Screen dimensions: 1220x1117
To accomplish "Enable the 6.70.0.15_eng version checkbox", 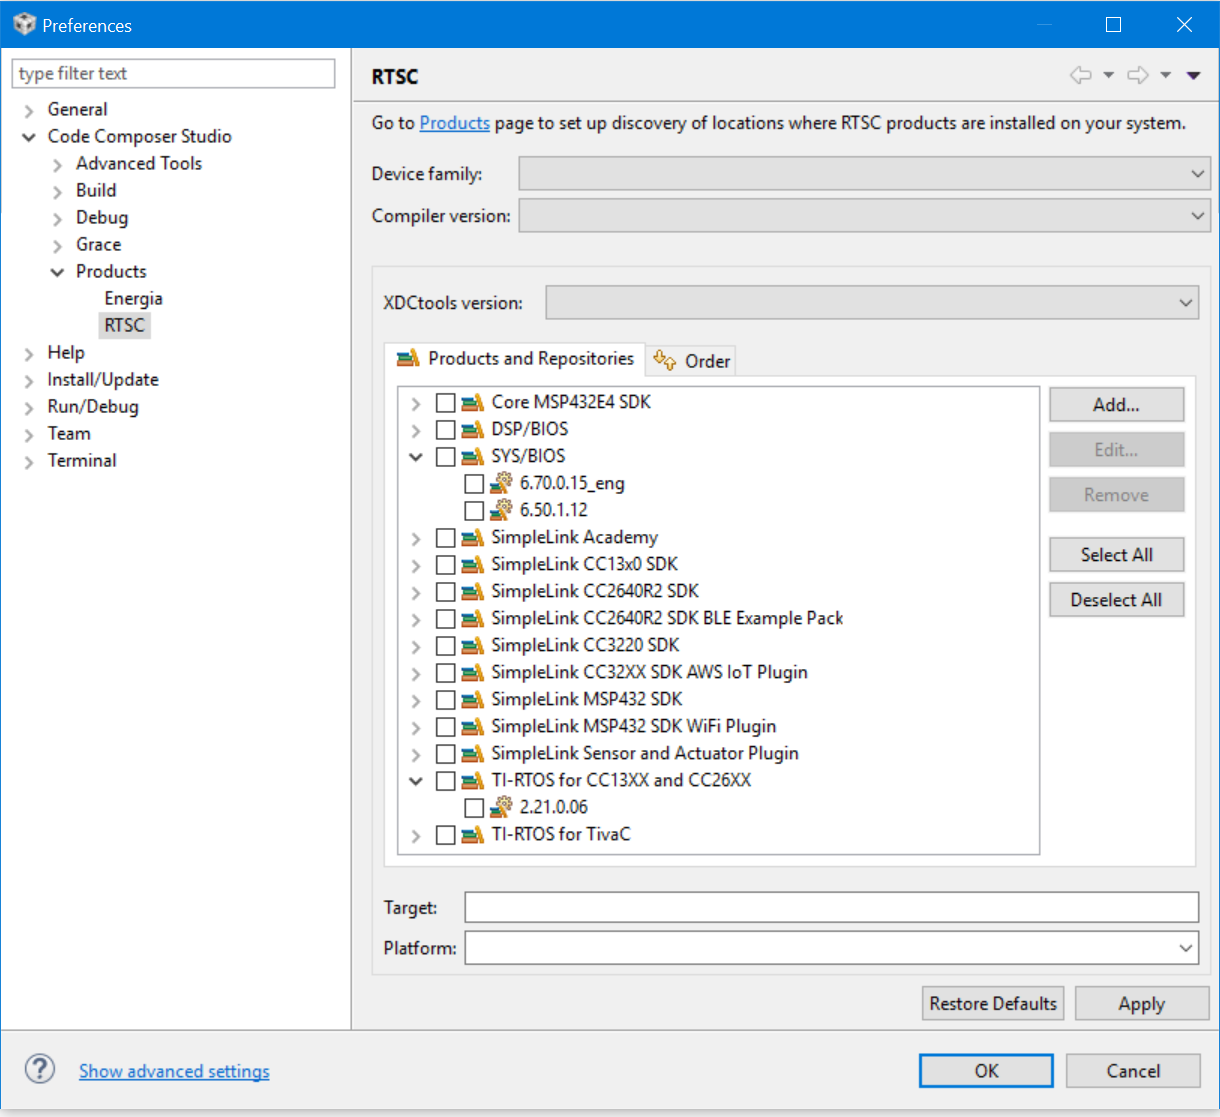I will (474, 484).
